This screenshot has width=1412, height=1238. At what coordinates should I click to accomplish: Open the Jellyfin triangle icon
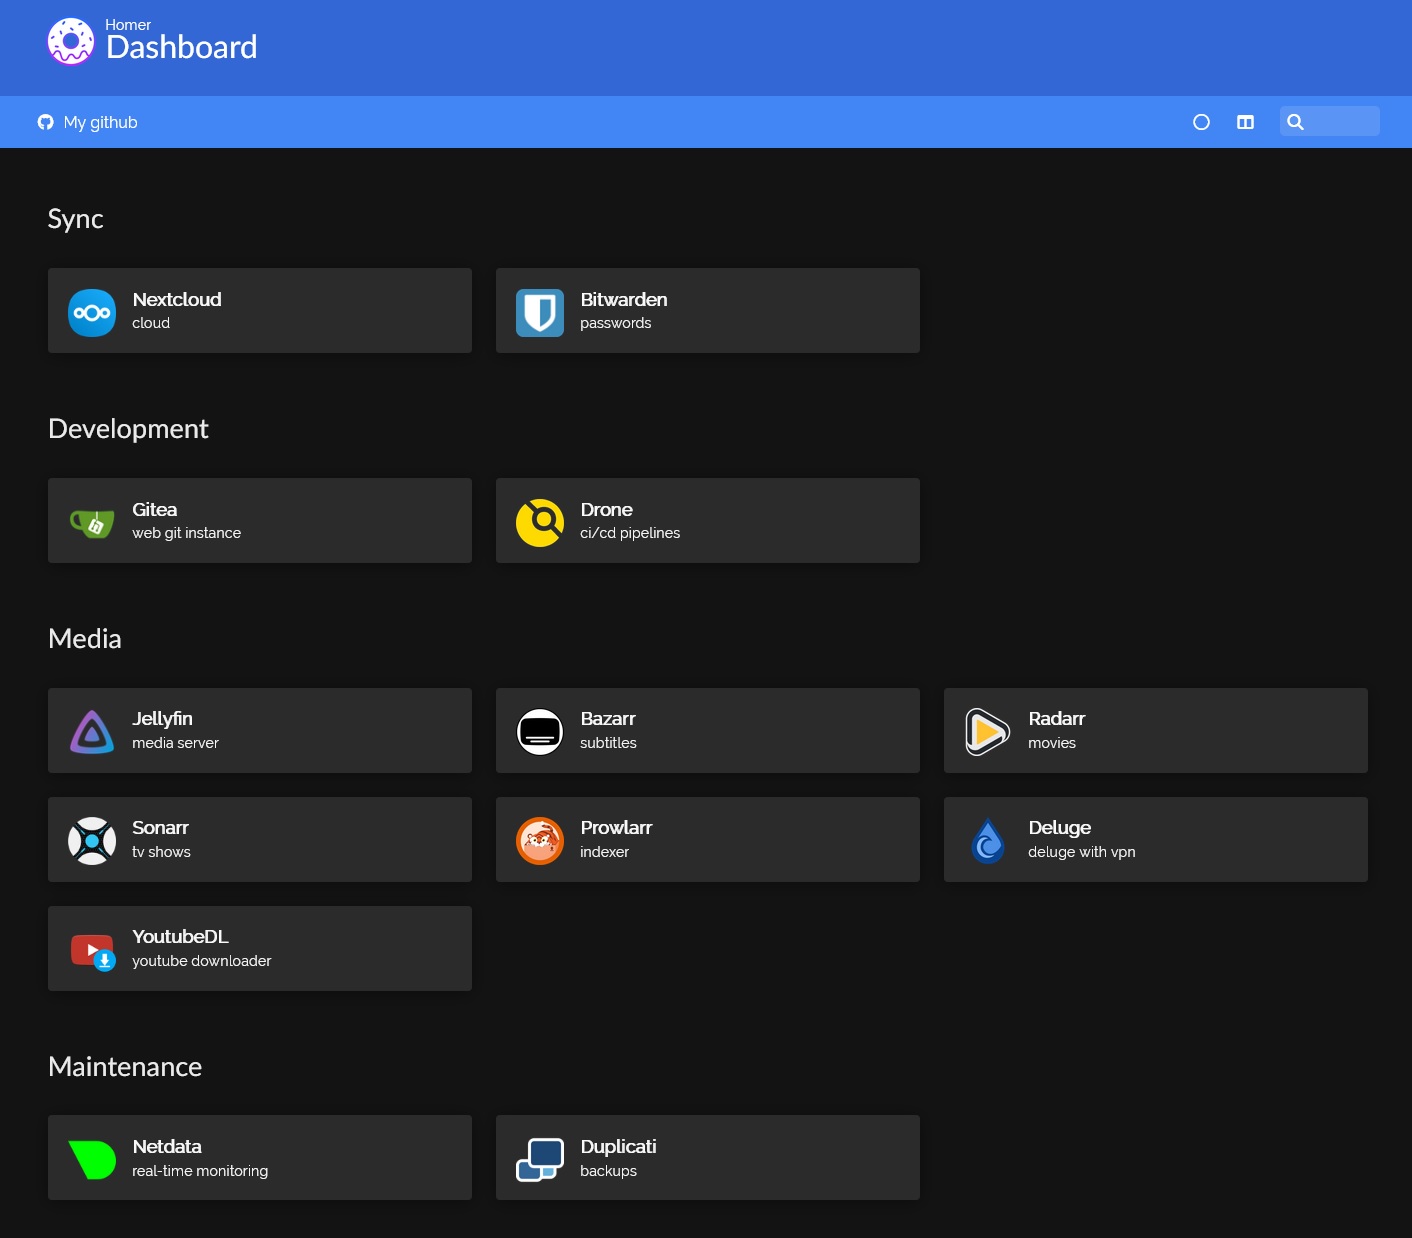(x=92, y=732)
